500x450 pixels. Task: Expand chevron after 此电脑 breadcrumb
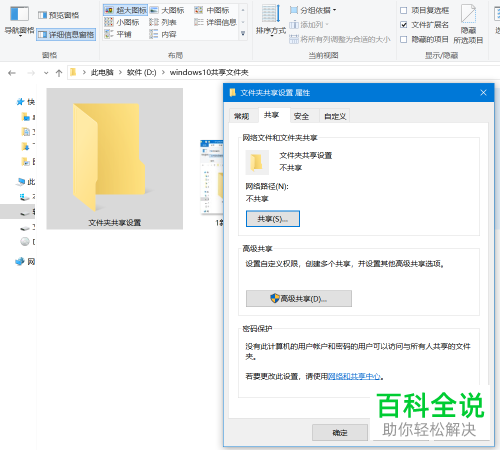coord(120,72)
